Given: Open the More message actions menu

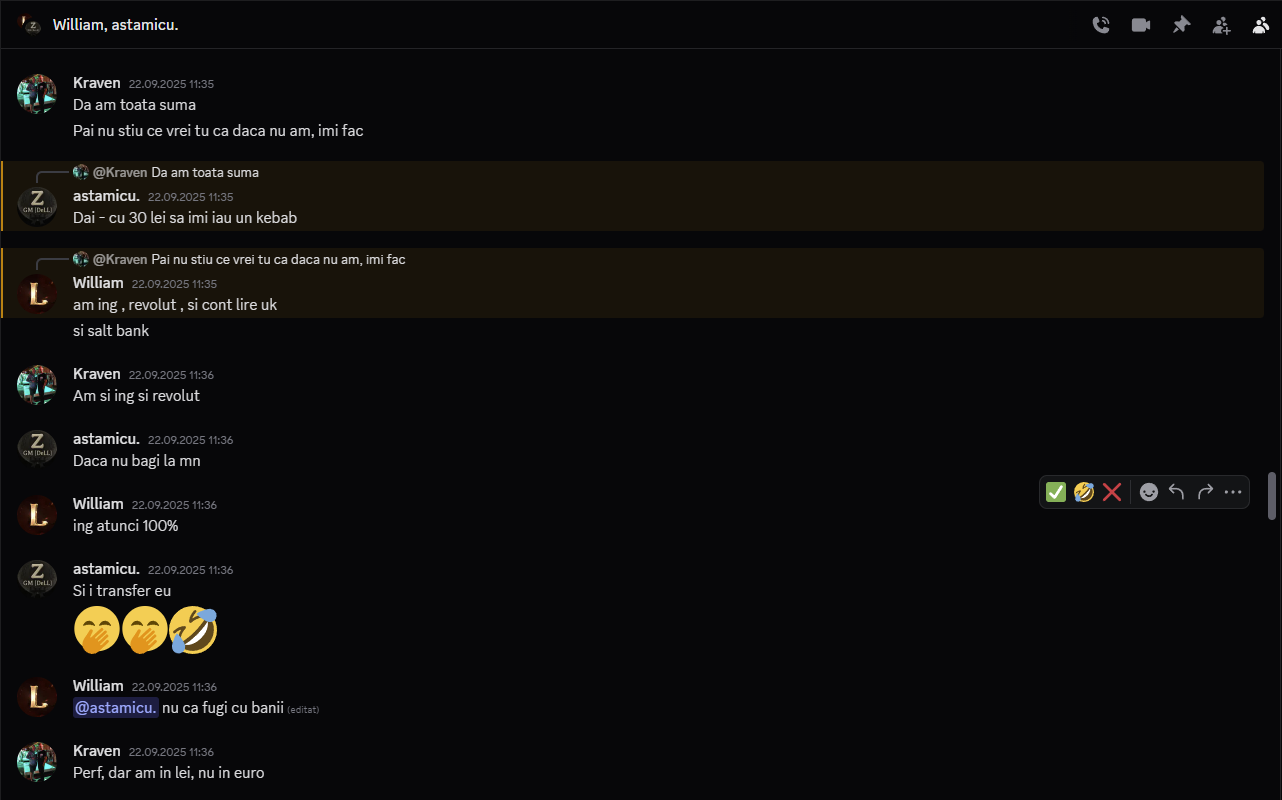Looking at the screenshot, I should tap(1232, 491).
